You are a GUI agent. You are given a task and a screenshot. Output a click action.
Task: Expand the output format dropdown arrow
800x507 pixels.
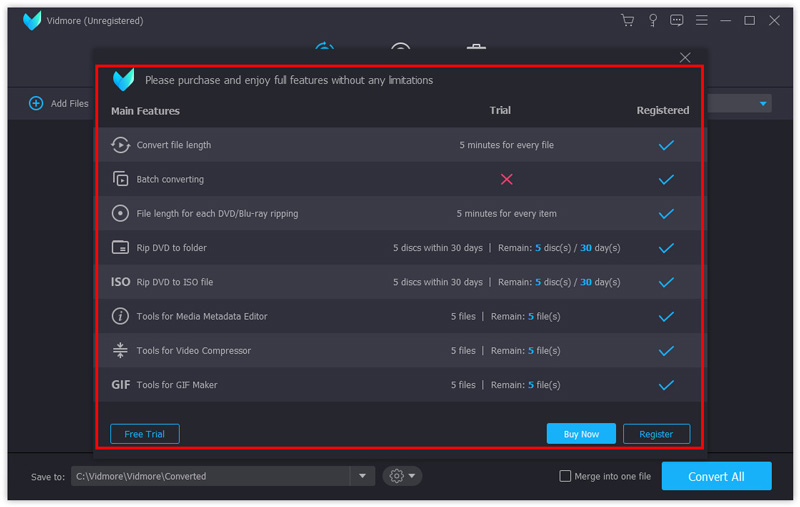tap(763, 103)
